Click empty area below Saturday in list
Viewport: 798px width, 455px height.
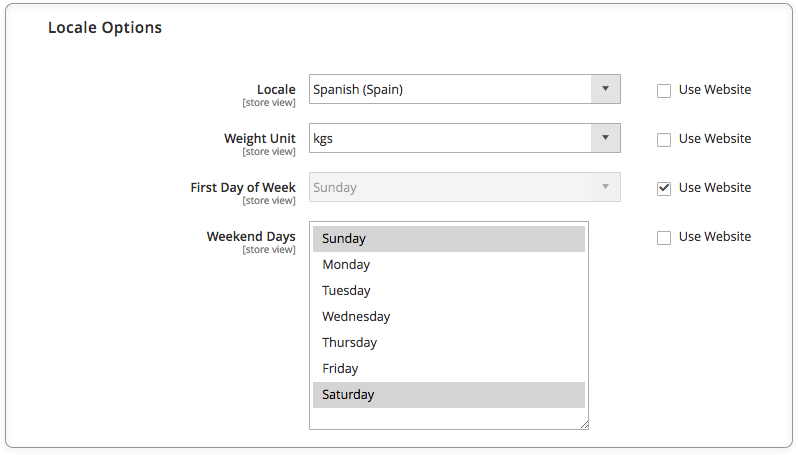click(448, 418)
